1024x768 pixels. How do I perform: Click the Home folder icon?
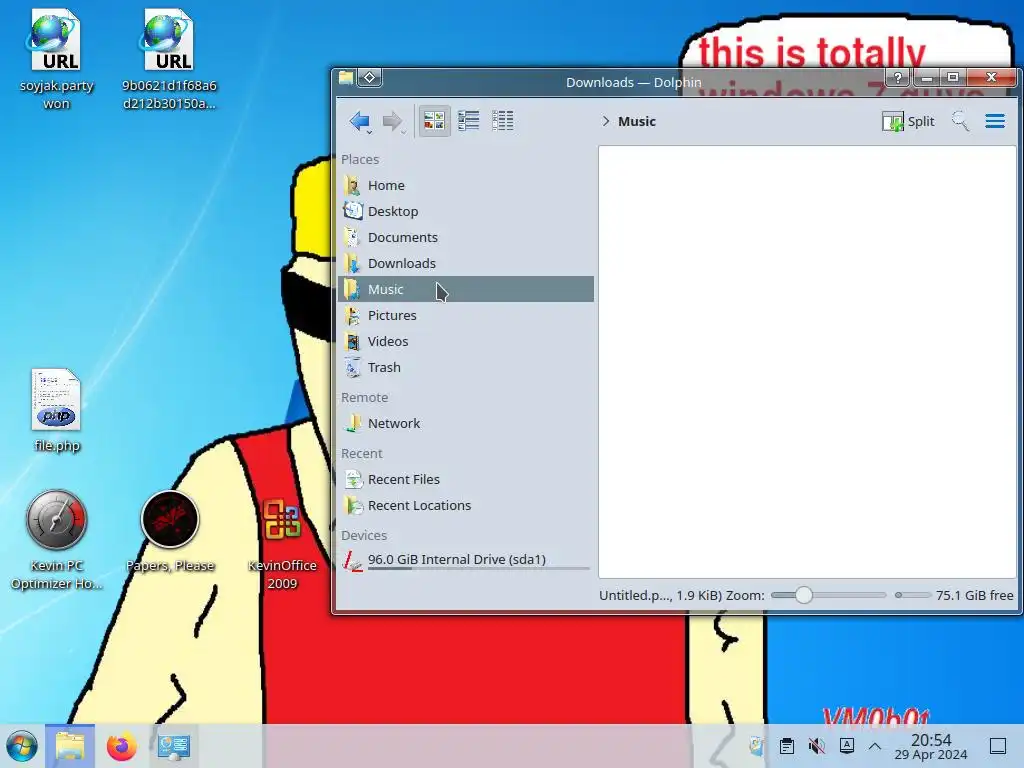click(353, 185)
